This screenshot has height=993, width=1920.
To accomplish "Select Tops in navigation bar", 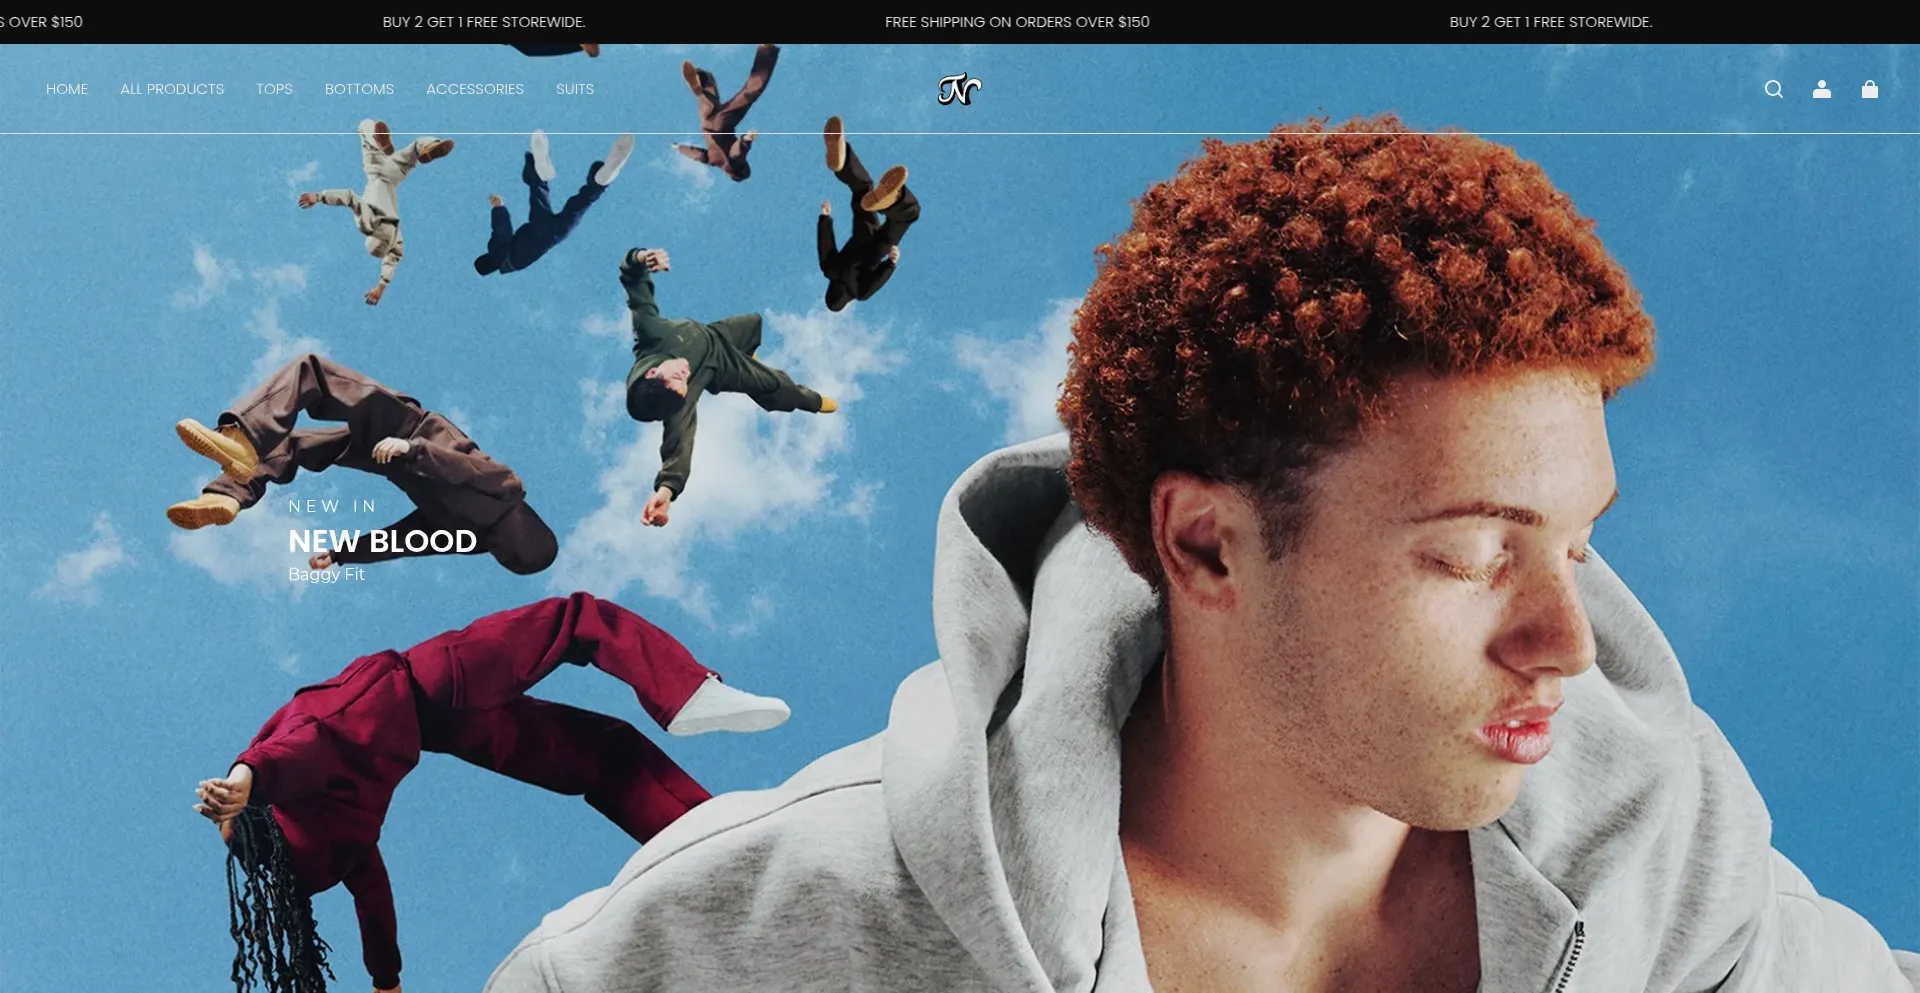I will [x=274, y=89].
